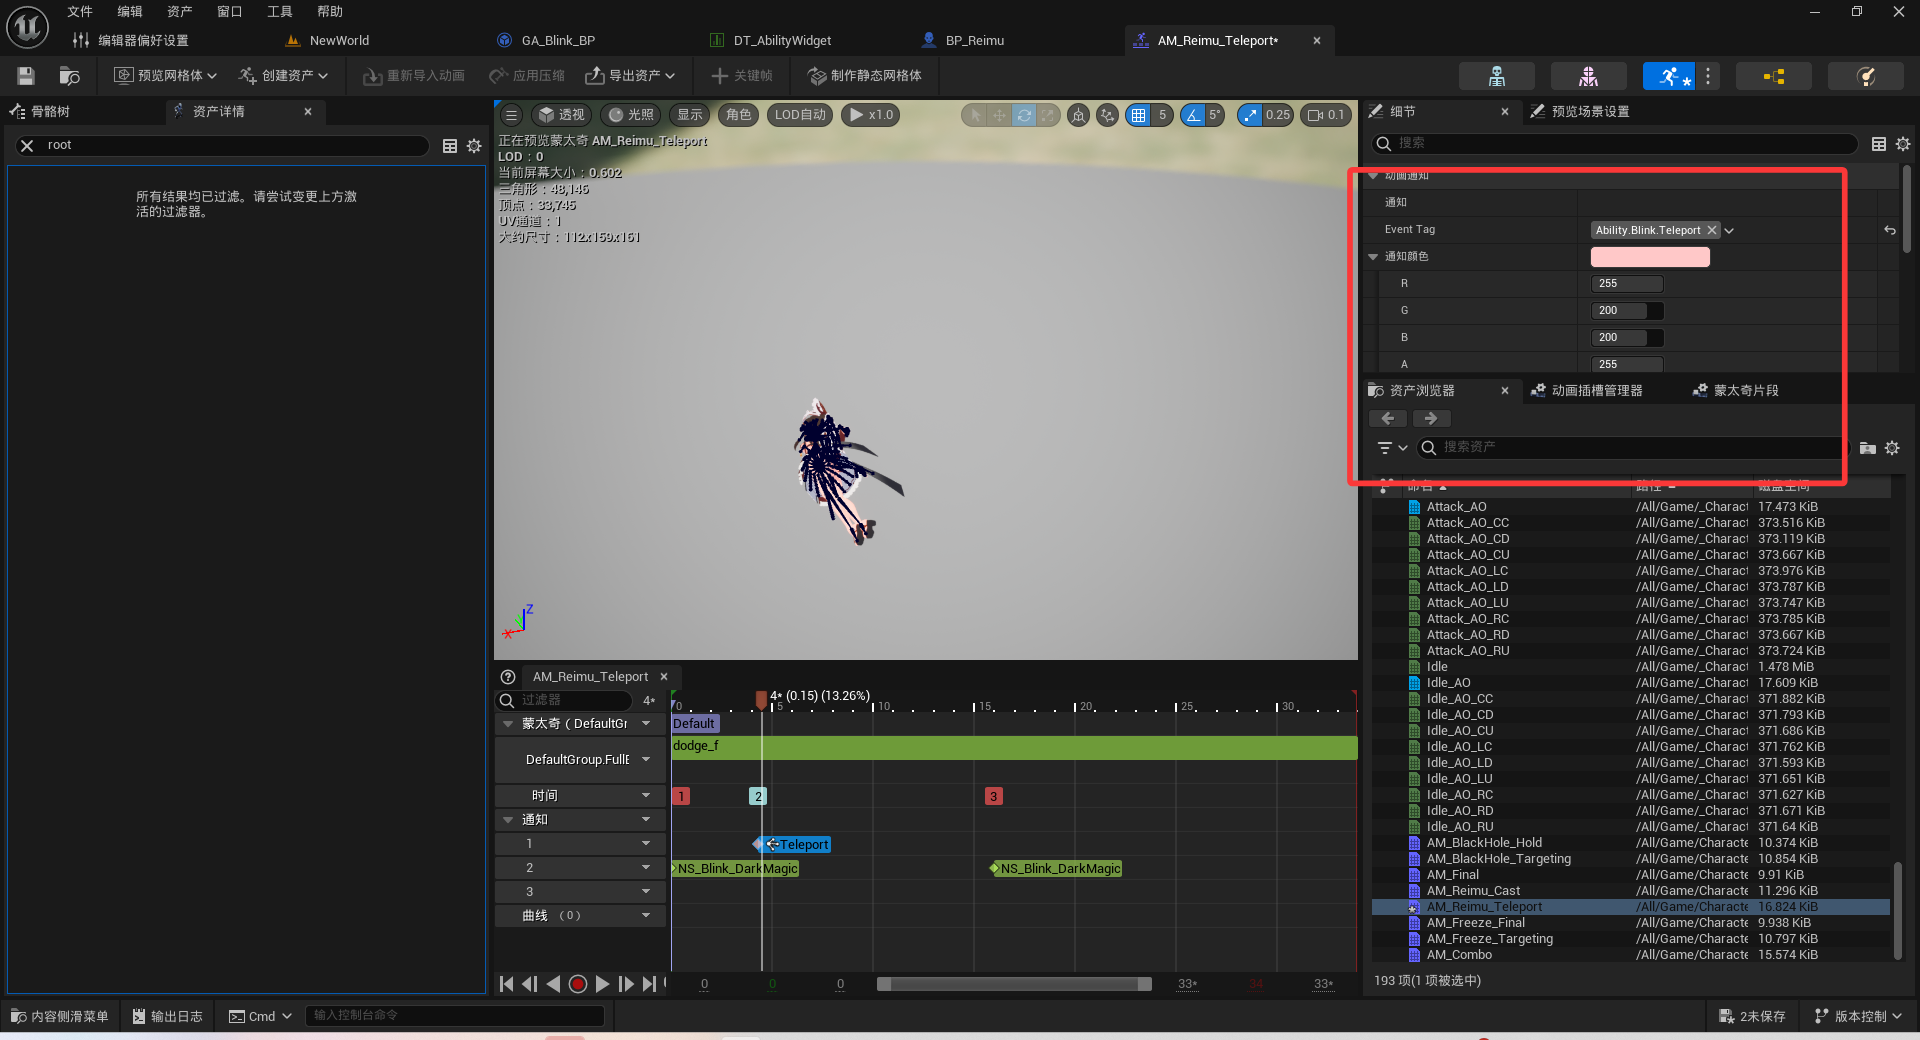Select the rotate gizmo tool

(1024, 115)
